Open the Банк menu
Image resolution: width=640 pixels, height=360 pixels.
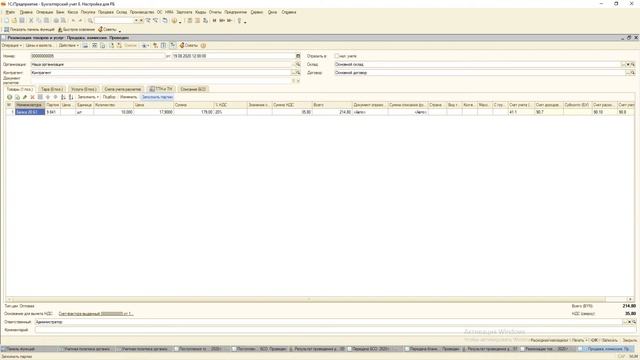point(60,12)
